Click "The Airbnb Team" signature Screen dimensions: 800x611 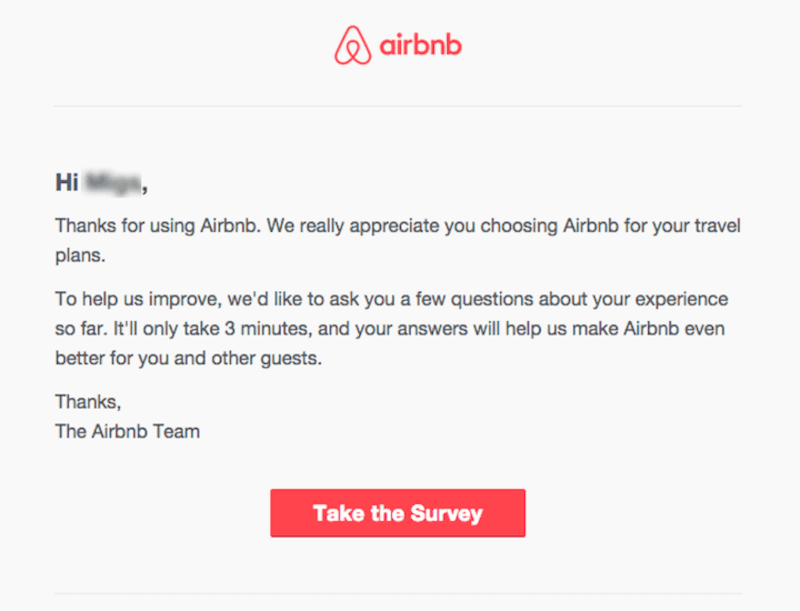[x=127, y=432]
